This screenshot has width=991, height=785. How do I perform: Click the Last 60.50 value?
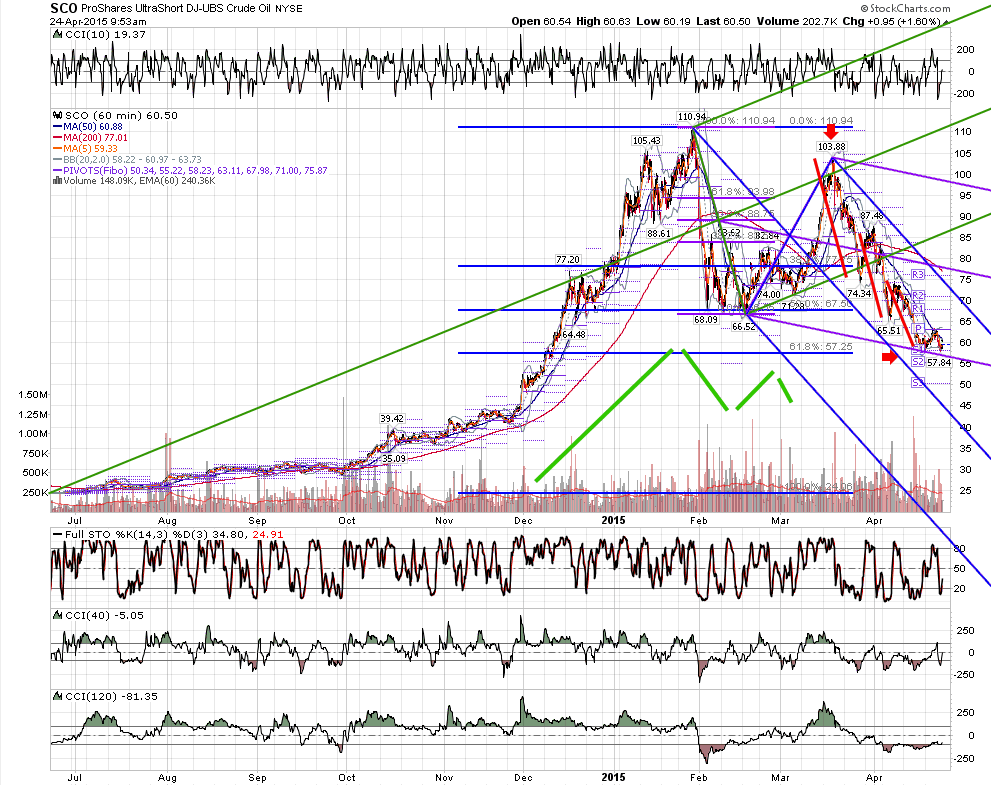coord(724,21)
